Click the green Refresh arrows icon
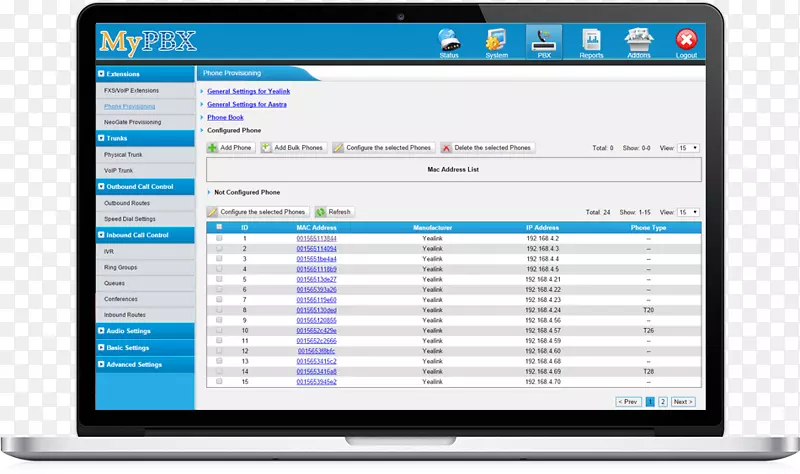The height and width of the screenshot is (474, 800). [x=320, y=212]
